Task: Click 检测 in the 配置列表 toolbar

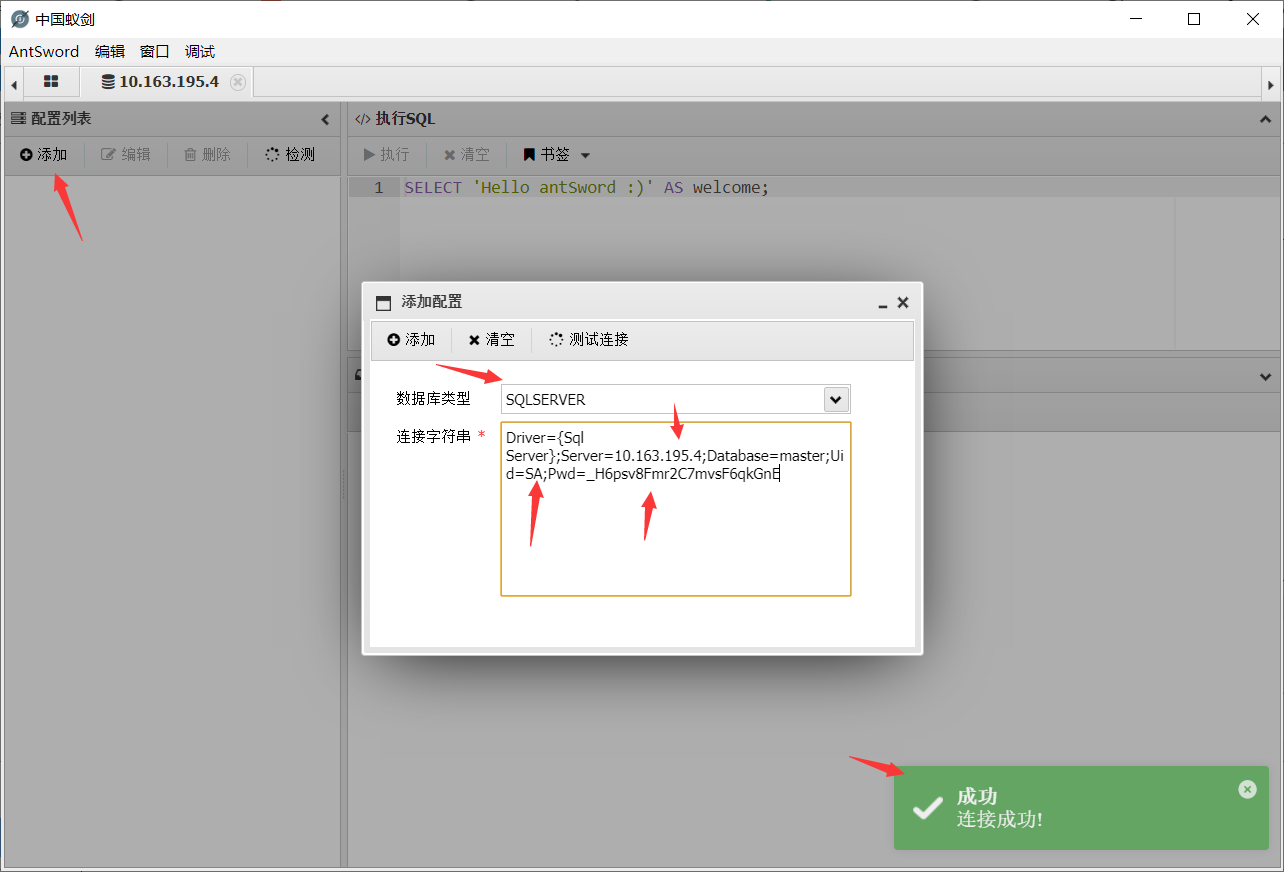Action: click(290, 154)
